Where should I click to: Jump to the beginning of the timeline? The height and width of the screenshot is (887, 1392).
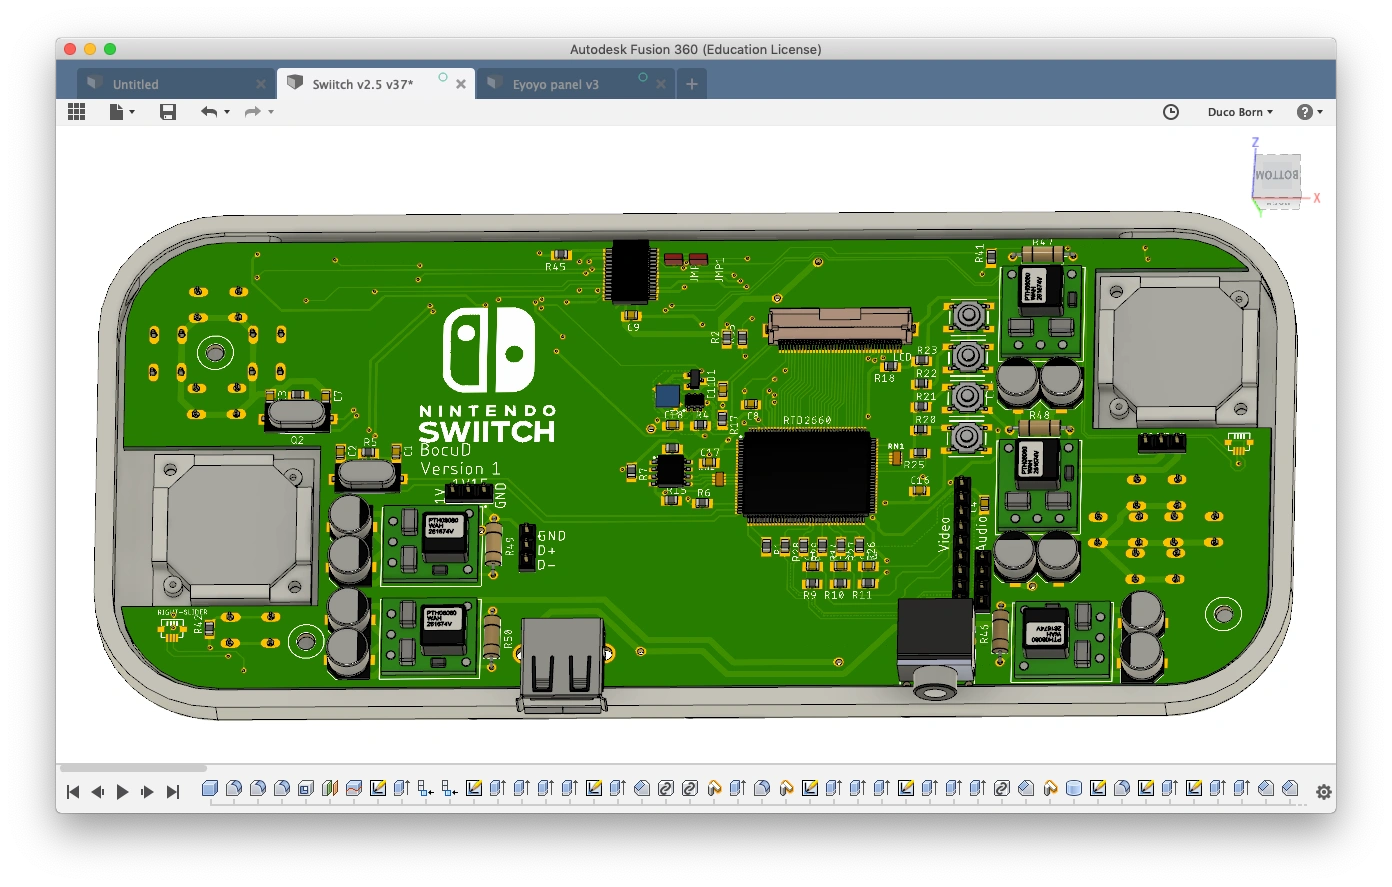pyautogui.click(x=73, y=792)
